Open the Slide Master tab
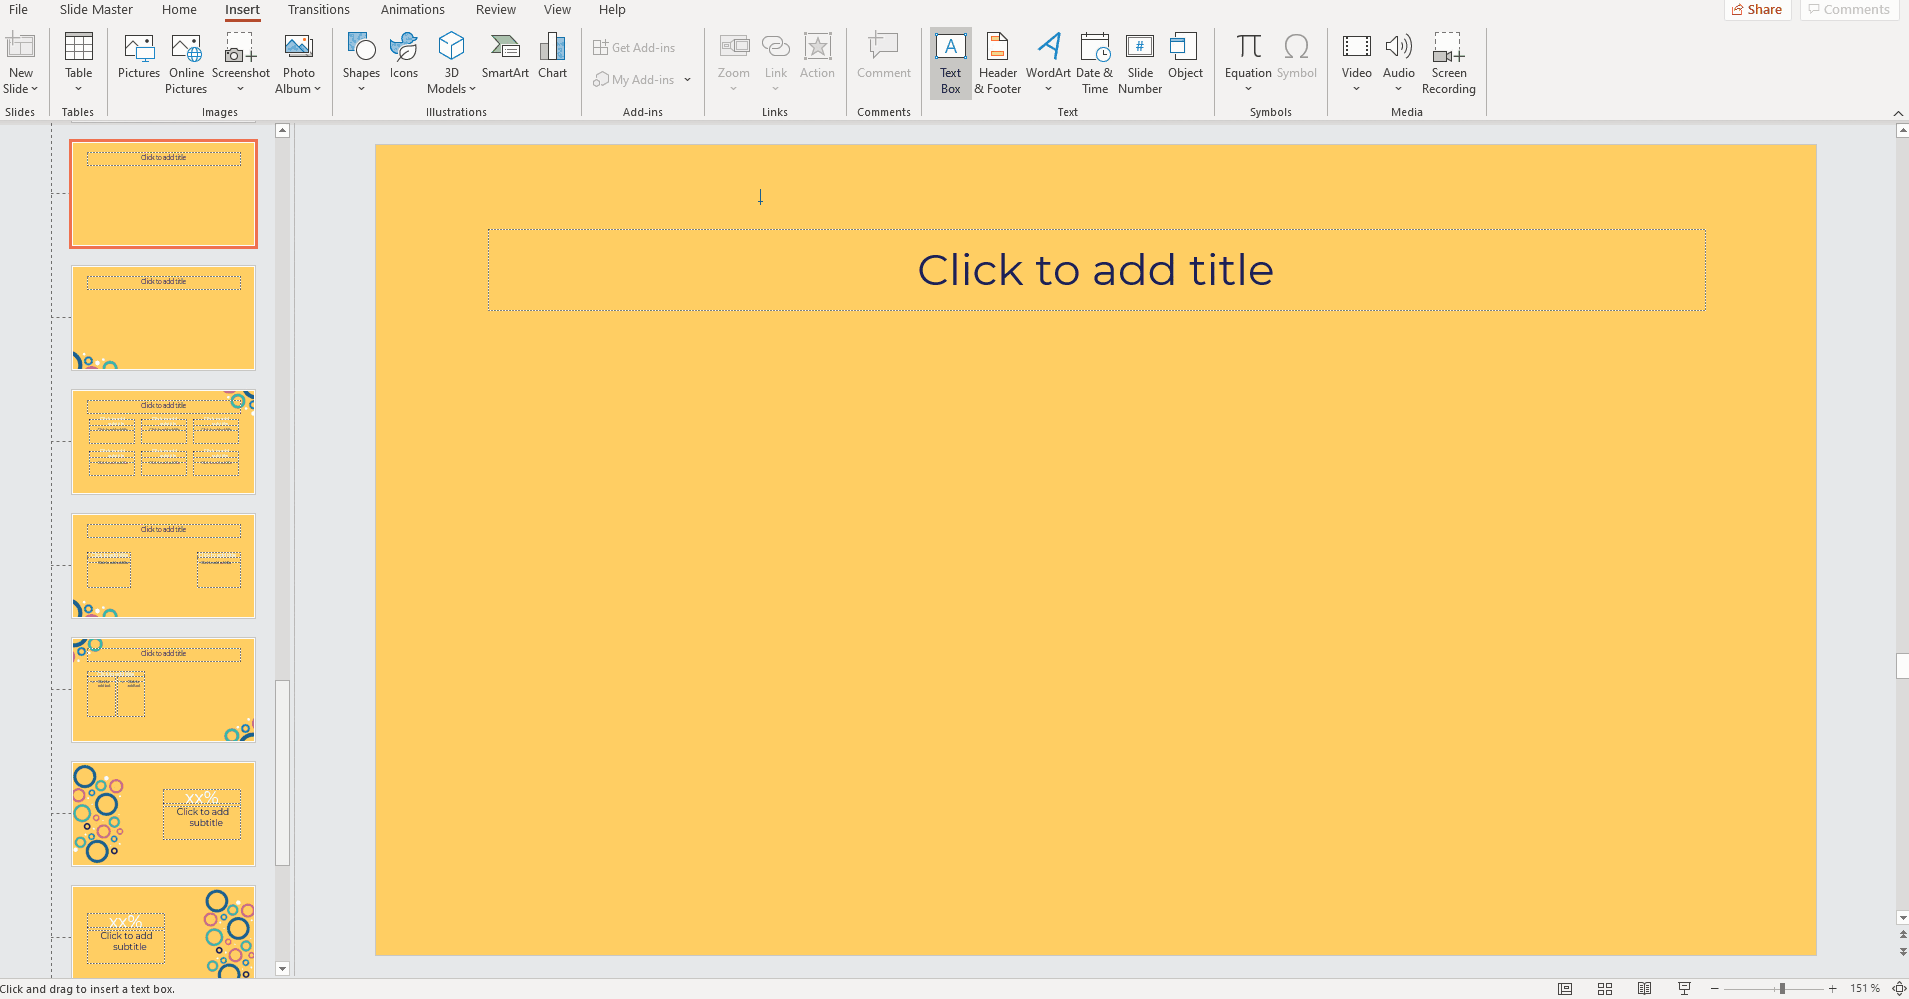 pos(96,10)
